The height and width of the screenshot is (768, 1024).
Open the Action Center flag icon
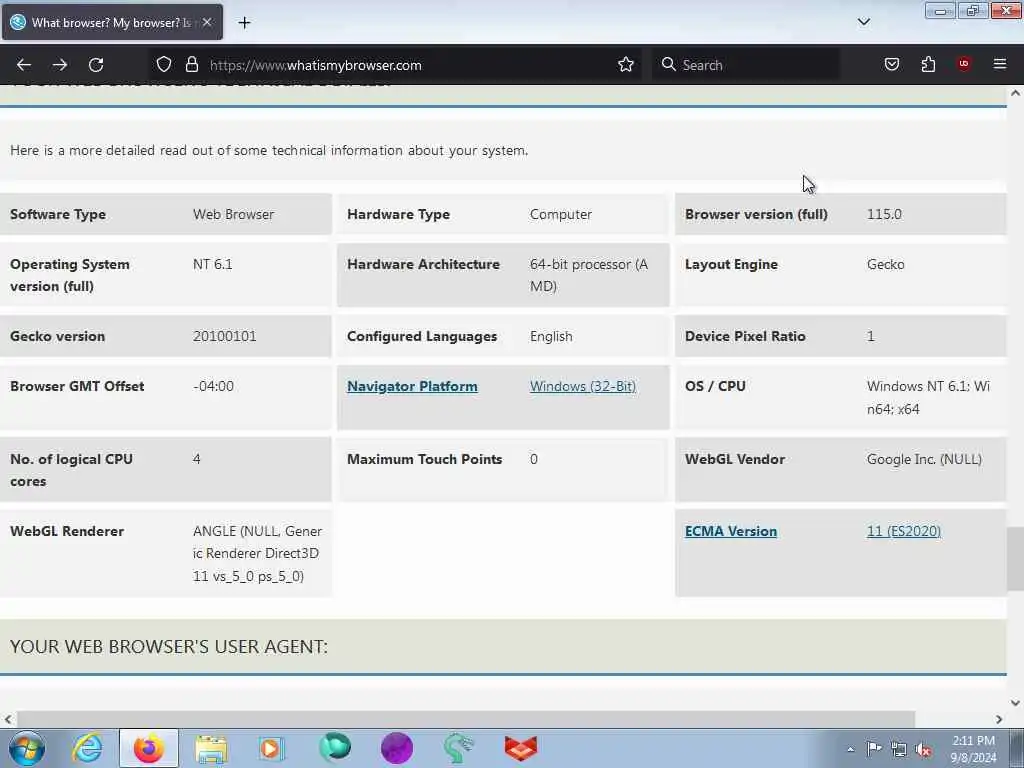(874, 749)
